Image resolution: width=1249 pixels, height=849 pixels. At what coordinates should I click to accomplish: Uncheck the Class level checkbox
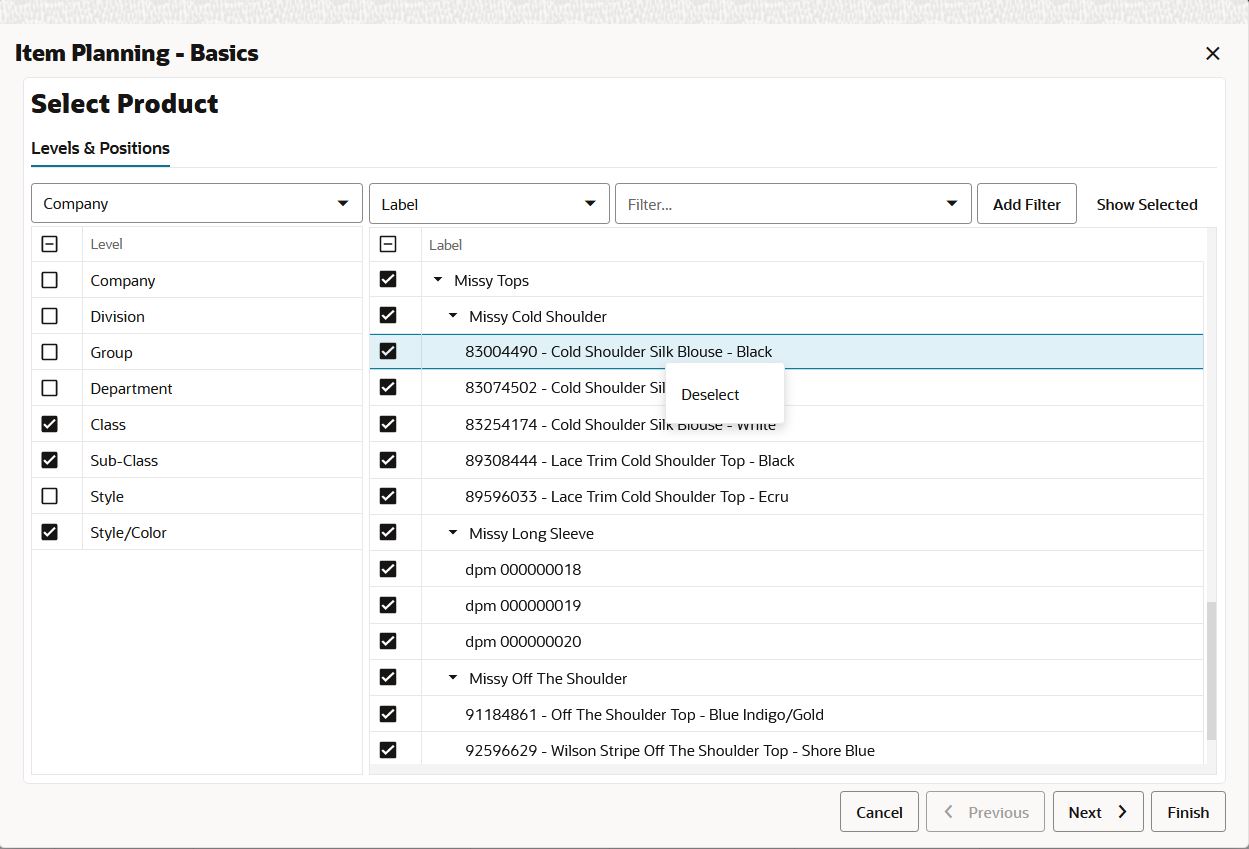50,424
